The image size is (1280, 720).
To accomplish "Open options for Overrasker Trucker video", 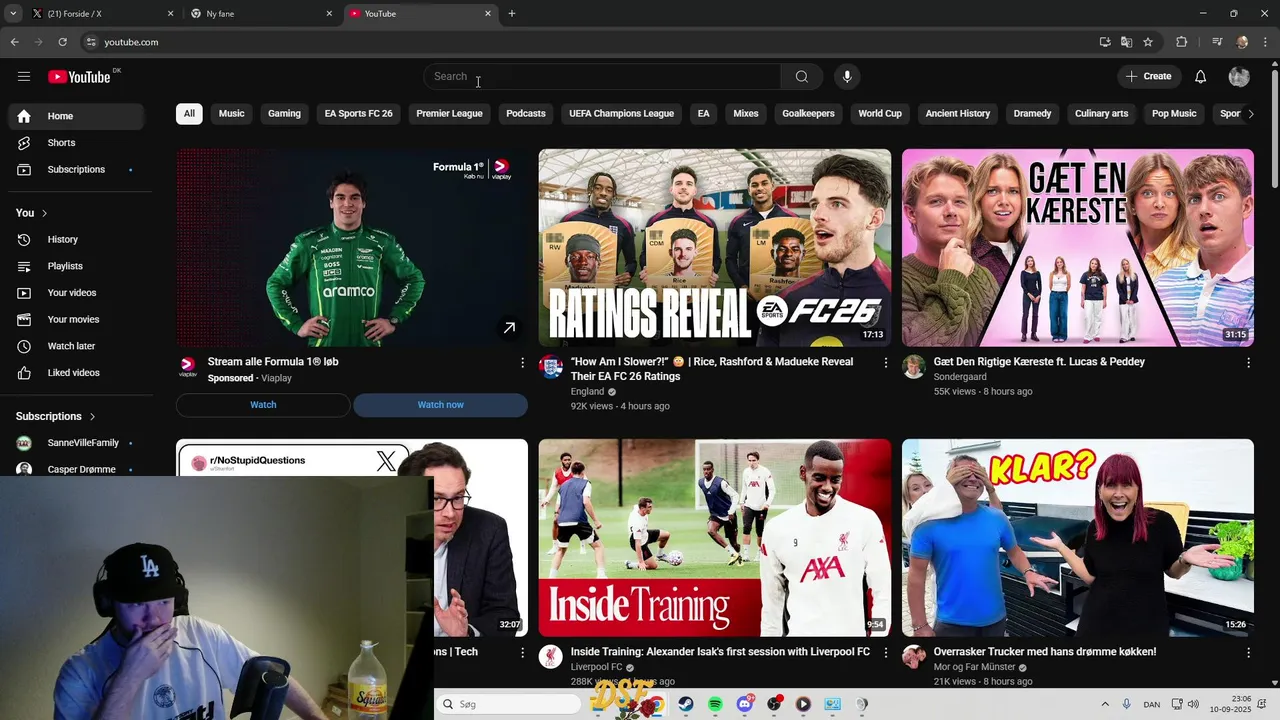I will click(x=1248, y=653).
